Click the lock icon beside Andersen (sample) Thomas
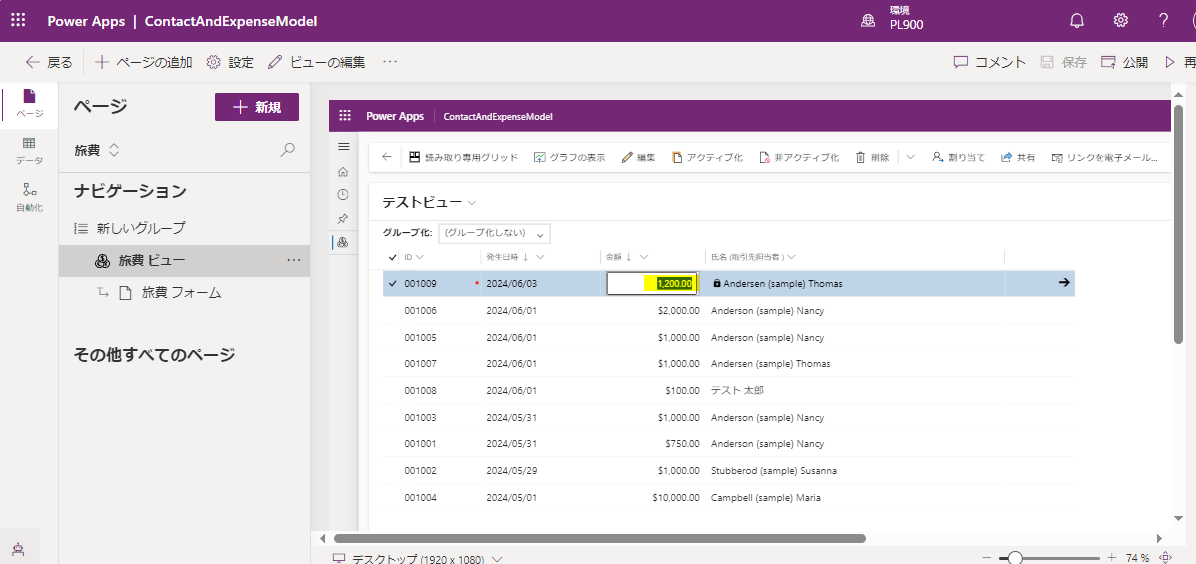 (716, 283)
